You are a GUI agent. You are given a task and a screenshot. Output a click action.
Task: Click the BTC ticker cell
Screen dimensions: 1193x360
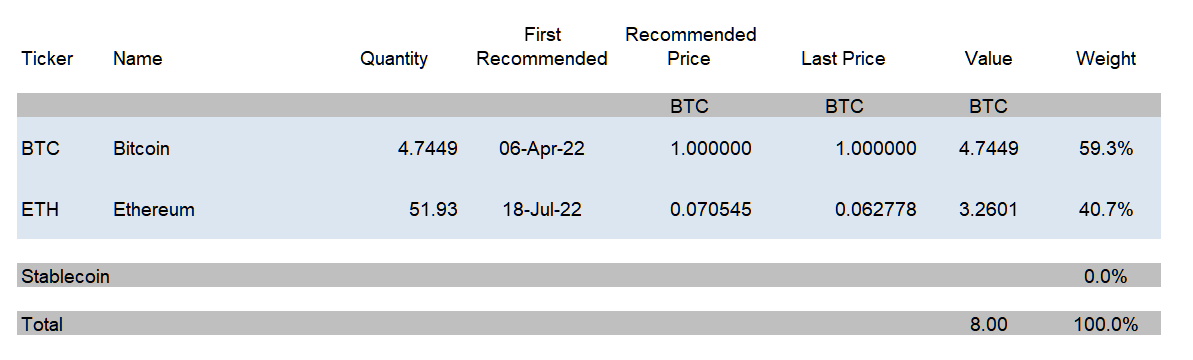40,148
